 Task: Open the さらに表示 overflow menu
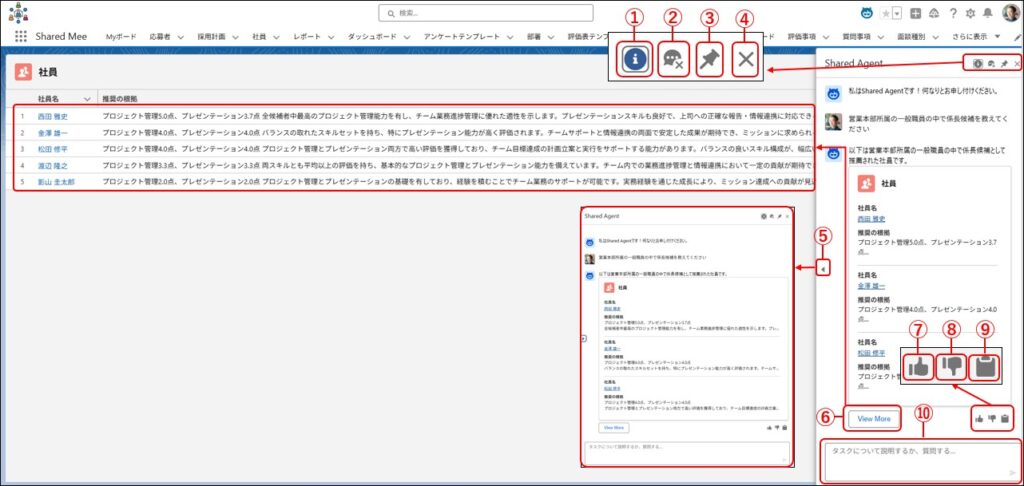974,36
